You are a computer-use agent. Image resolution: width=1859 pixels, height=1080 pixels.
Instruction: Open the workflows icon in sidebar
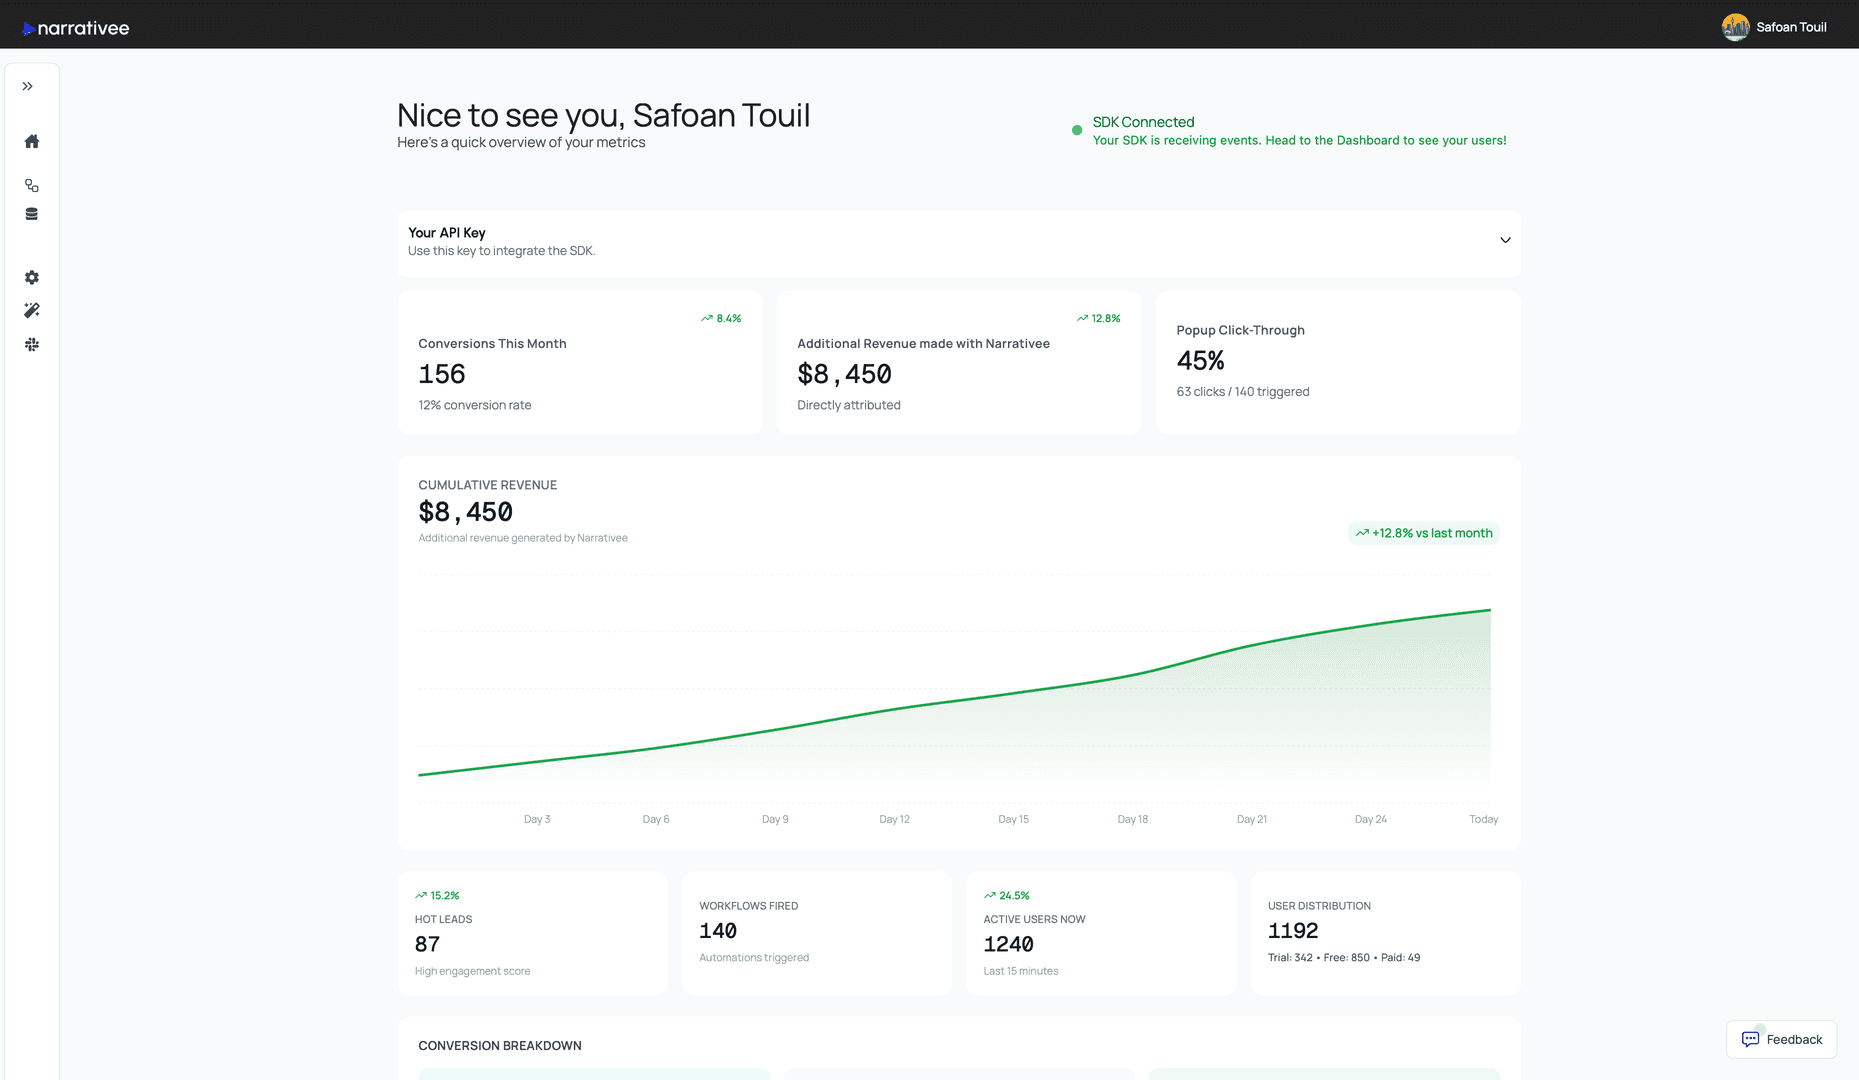pyautogui.click(x=32, y=186)
